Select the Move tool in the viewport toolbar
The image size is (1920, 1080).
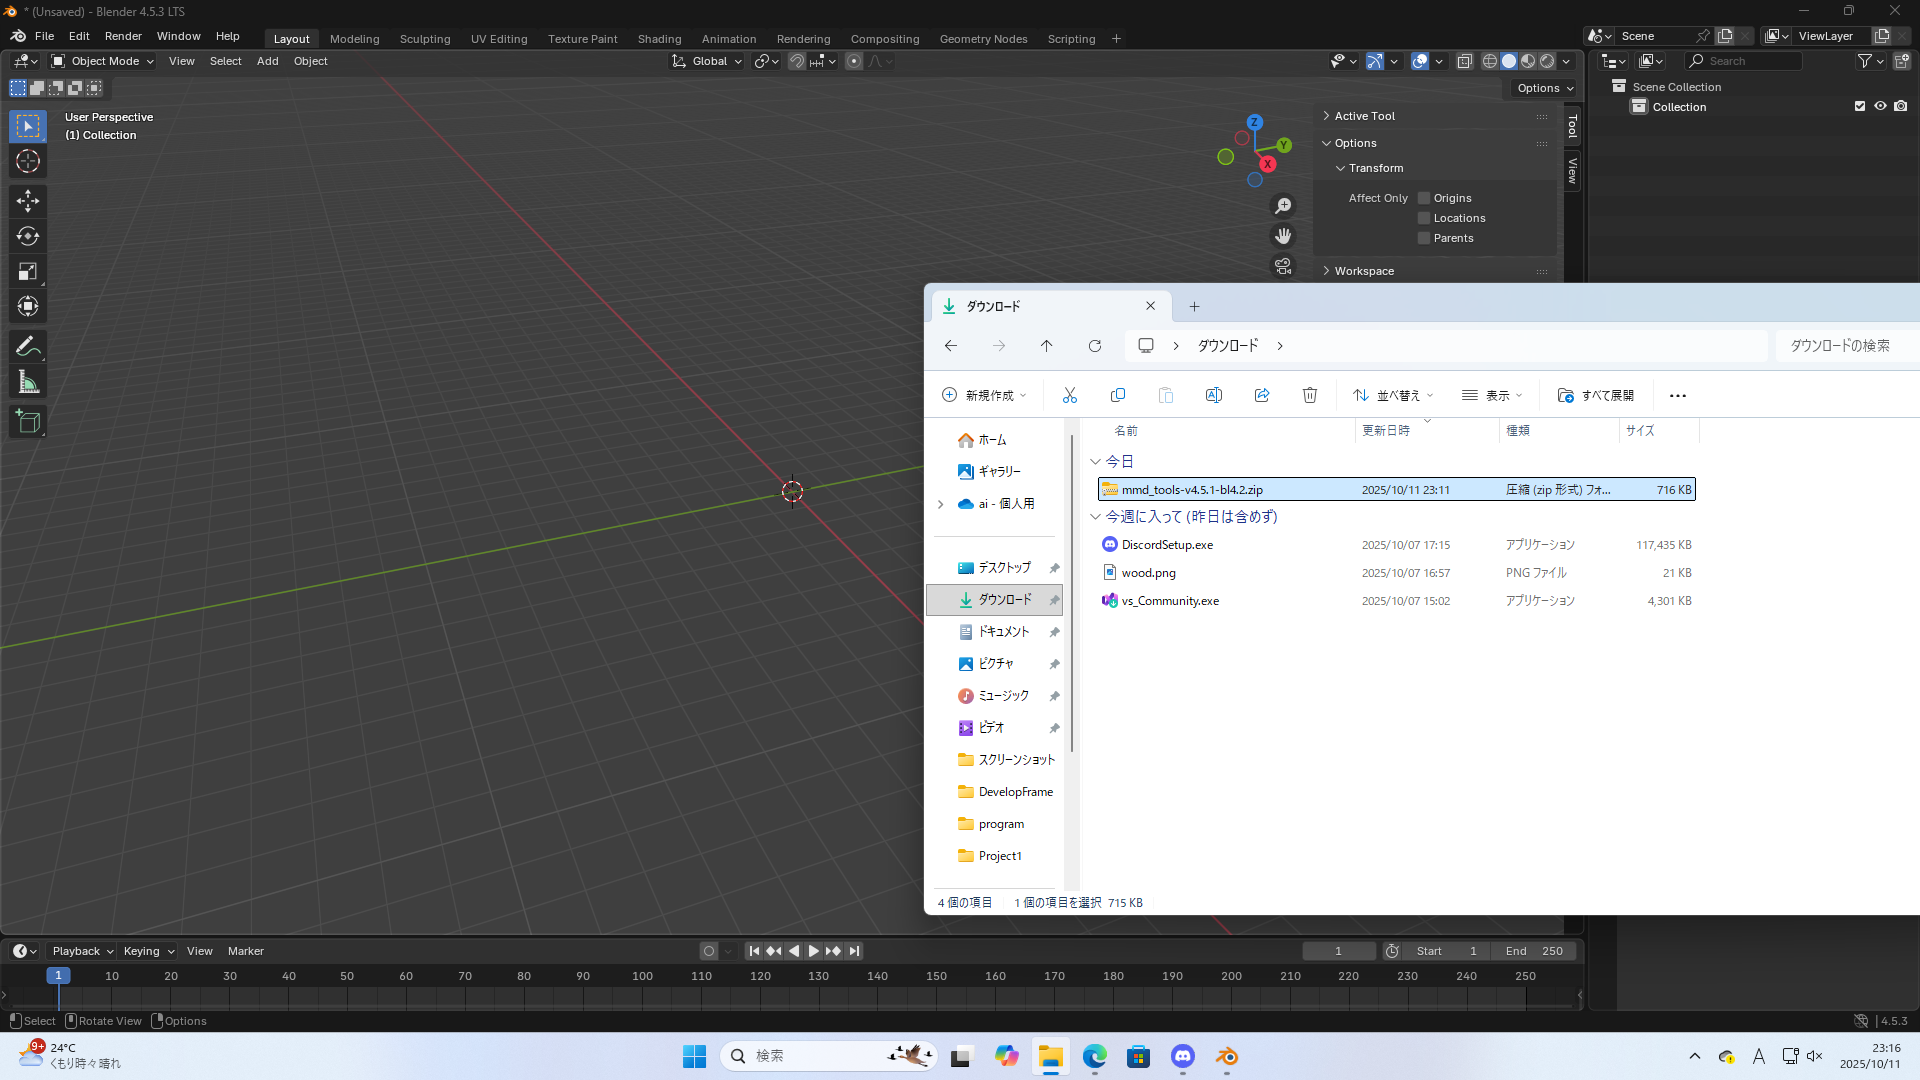pos(27,201)
